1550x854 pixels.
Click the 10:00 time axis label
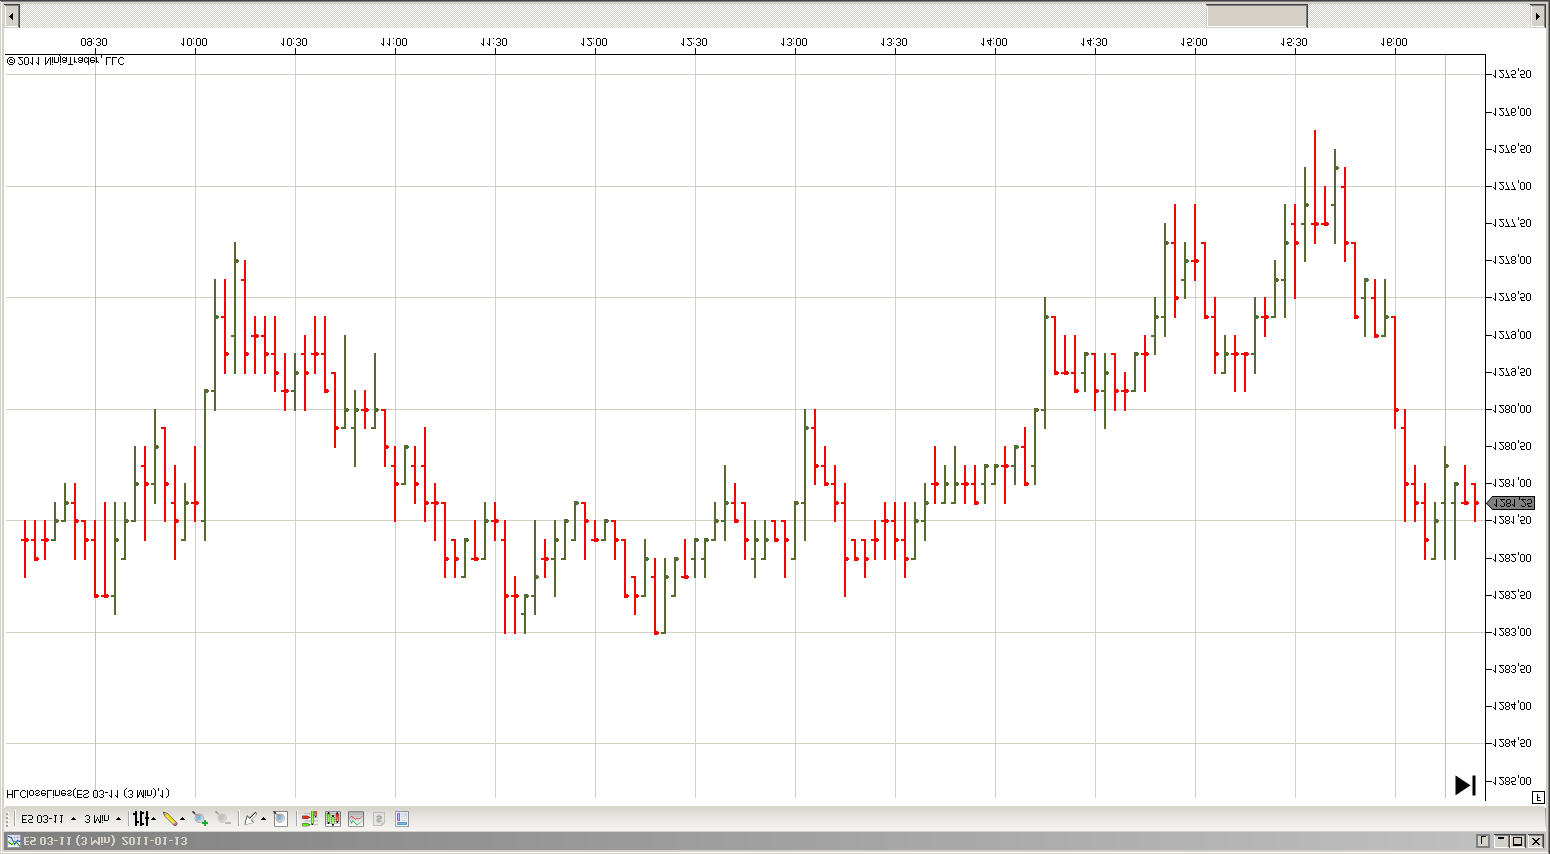click(194, 42)
